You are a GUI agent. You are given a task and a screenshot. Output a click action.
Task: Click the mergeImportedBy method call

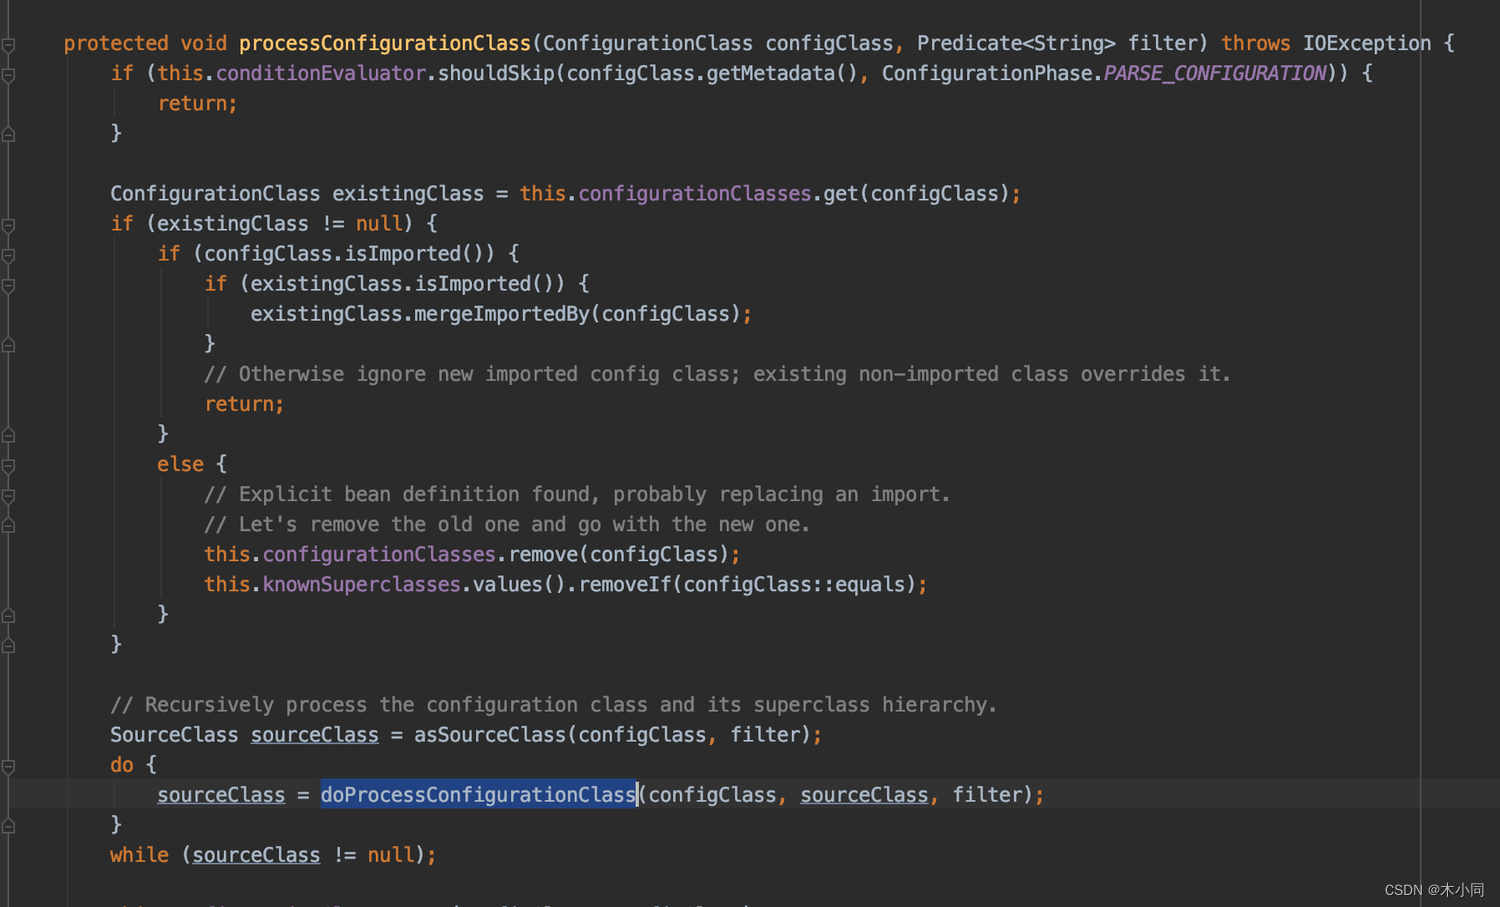coord(502,314)
